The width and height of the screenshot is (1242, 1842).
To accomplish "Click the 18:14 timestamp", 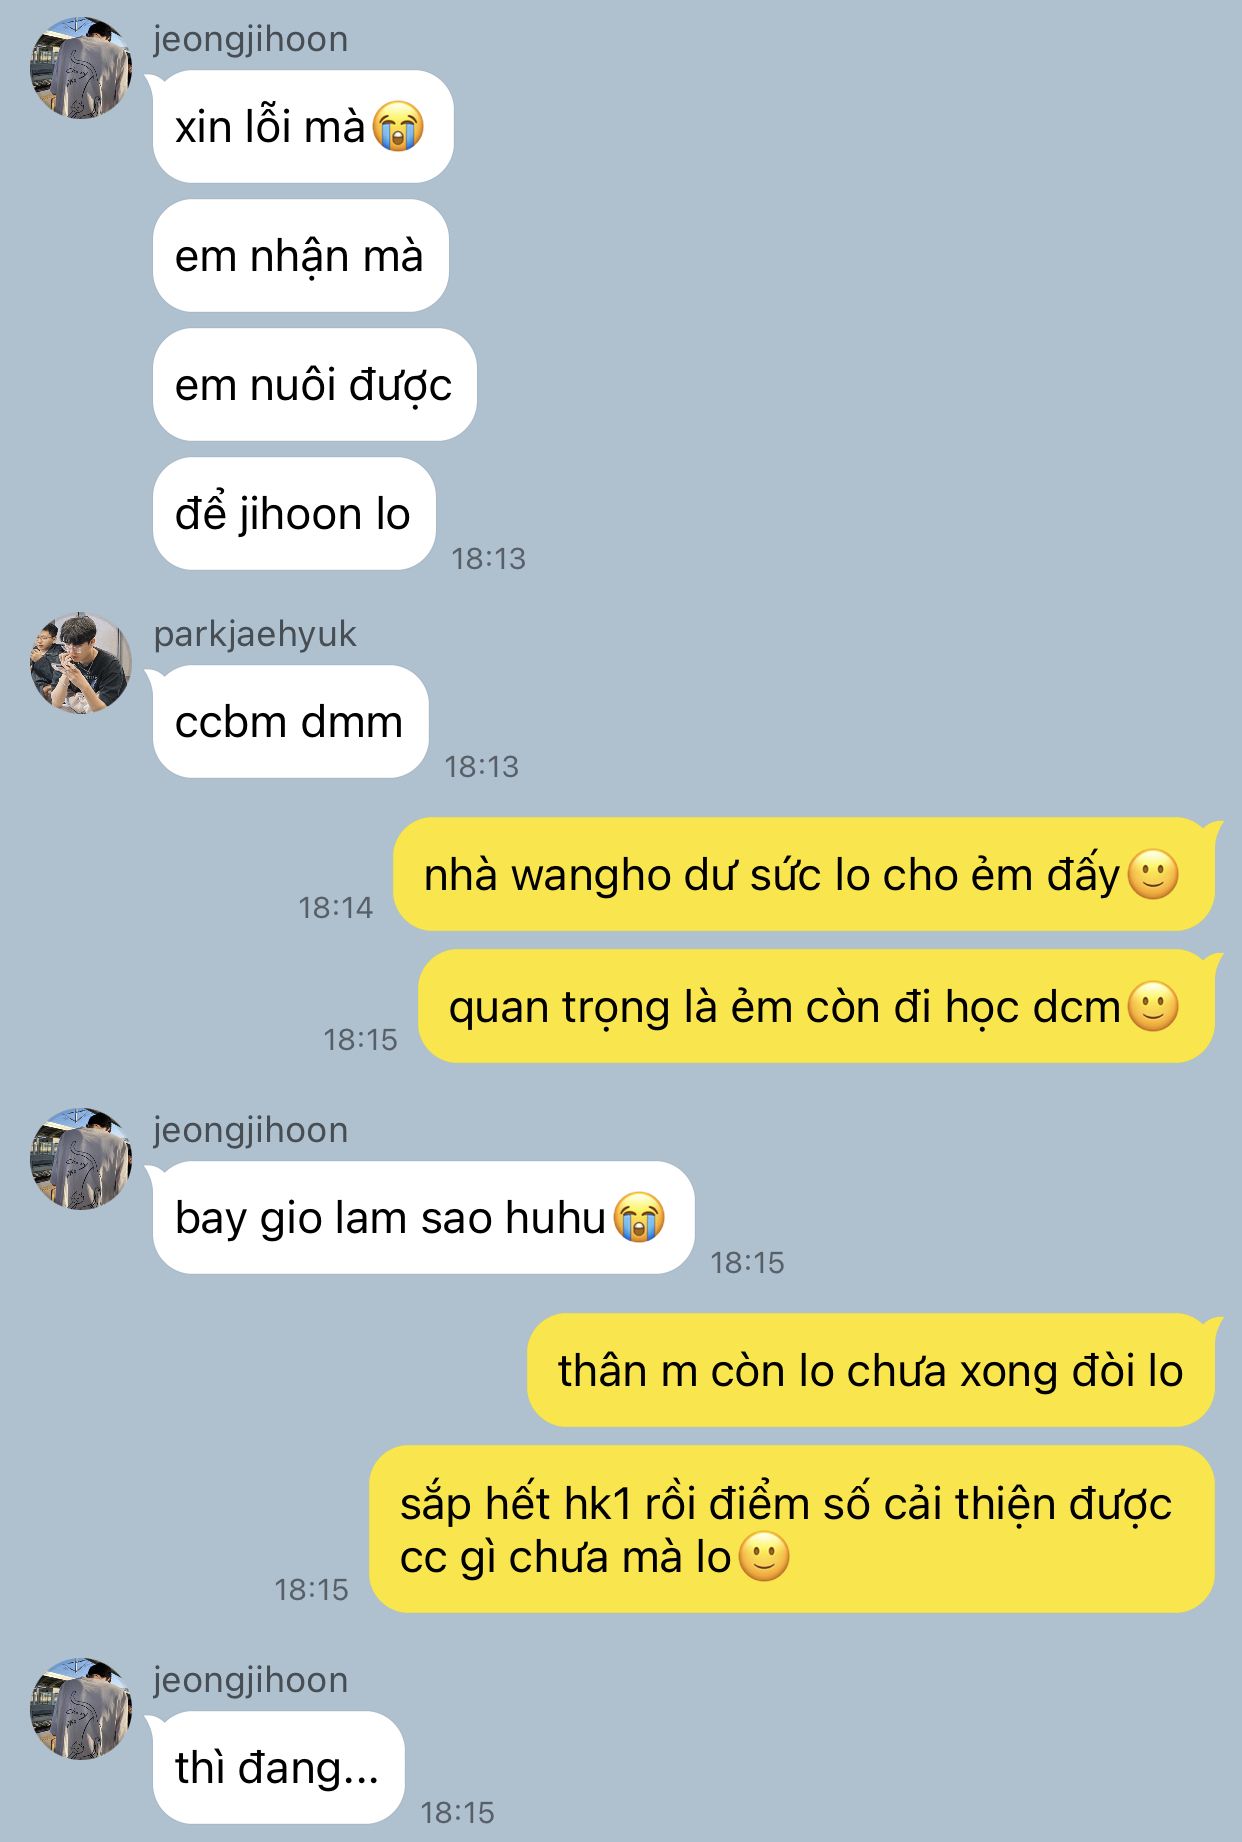I will (336, 907).
